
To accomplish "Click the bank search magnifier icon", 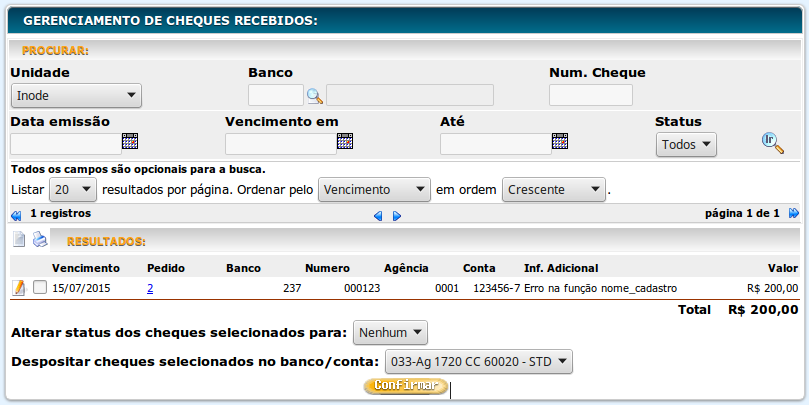I will click(x=315, y=96).
